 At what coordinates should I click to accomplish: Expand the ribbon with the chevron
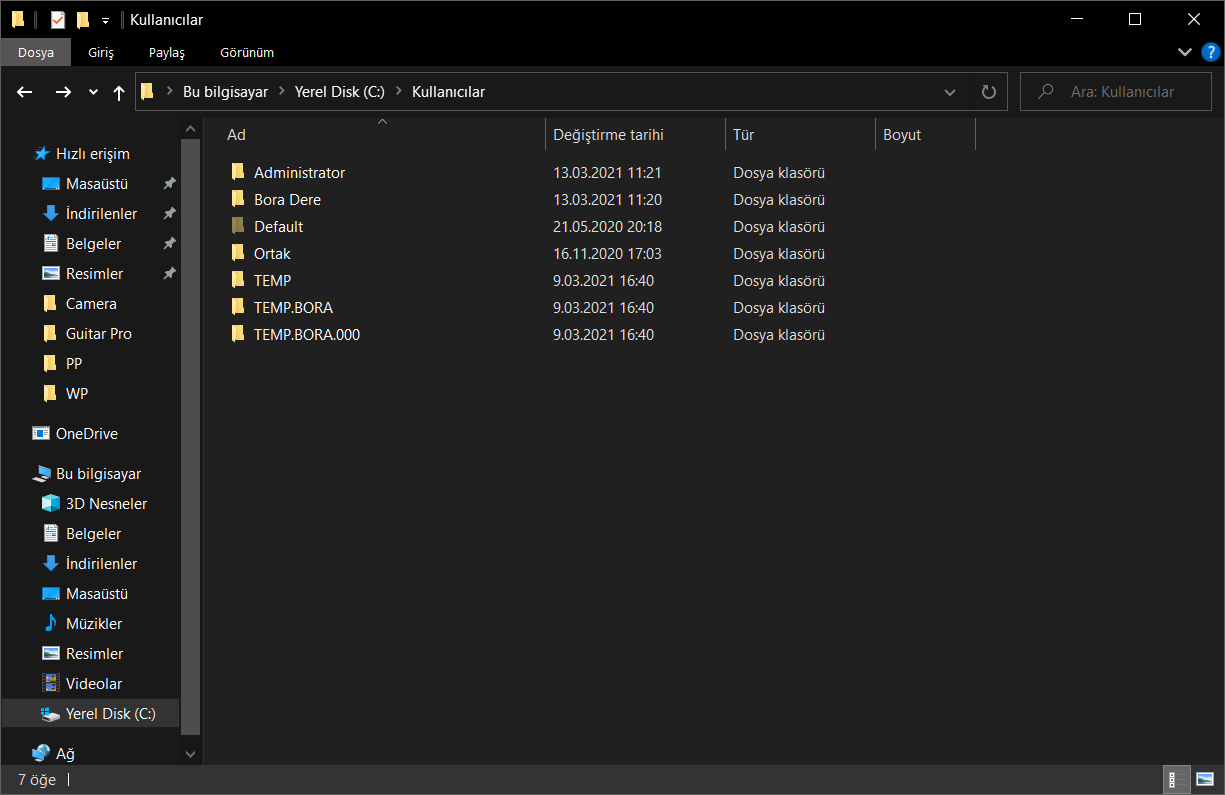pyautogui.click(x=1185, y=52)
